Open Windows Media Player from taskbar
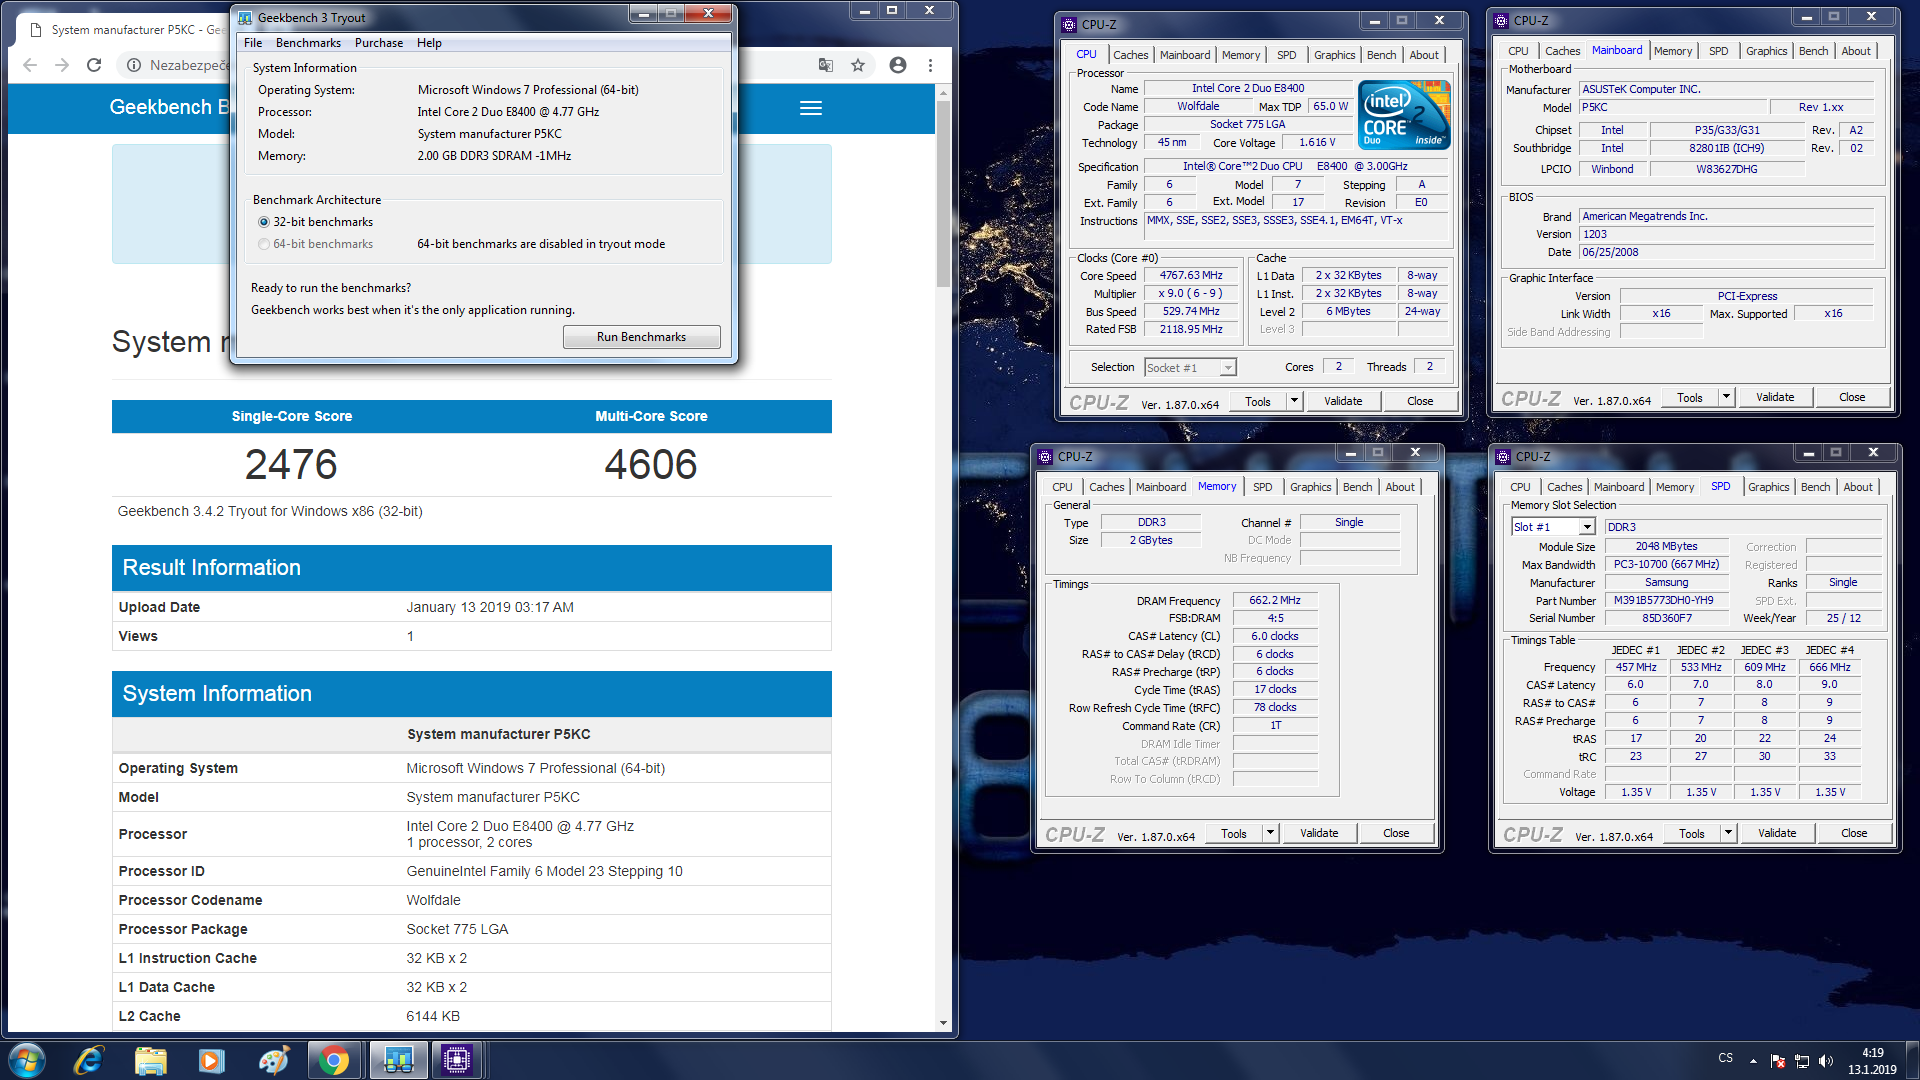1920x1080 pixels. 211,1060
